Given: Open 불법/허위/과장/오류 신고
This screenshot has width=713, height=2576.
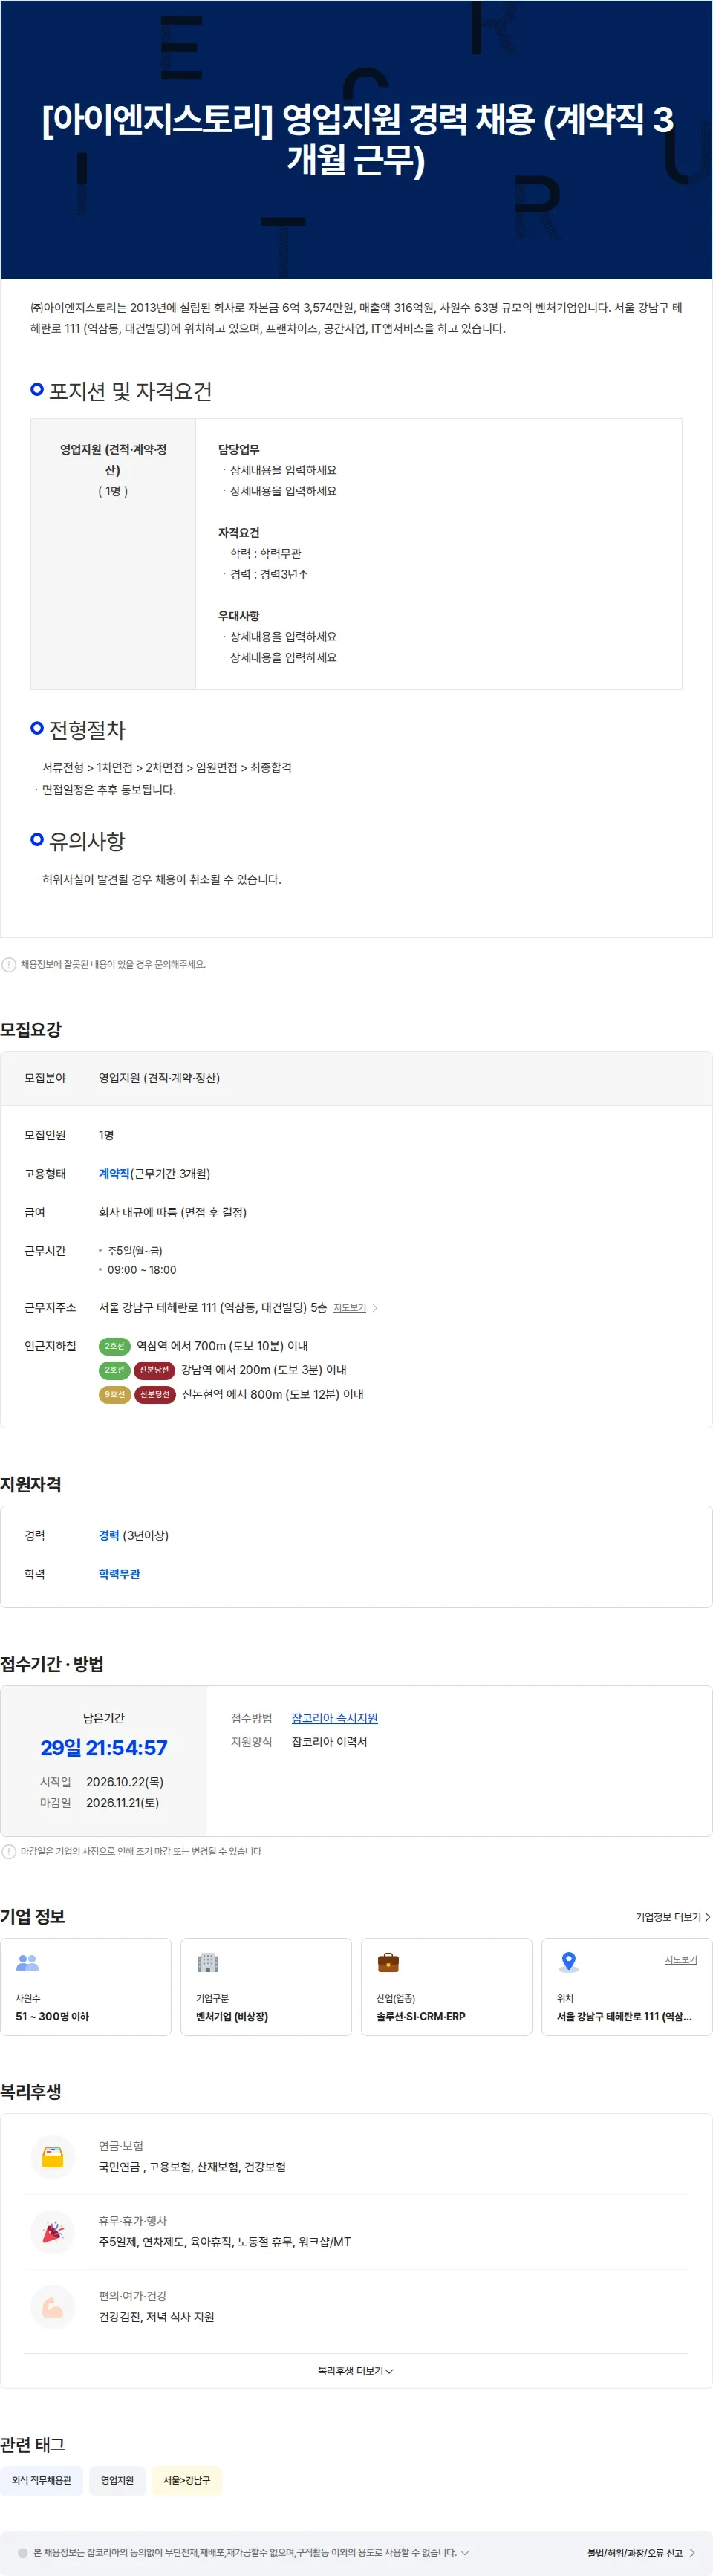Looking at the screenshot, I should [641, 2553].
